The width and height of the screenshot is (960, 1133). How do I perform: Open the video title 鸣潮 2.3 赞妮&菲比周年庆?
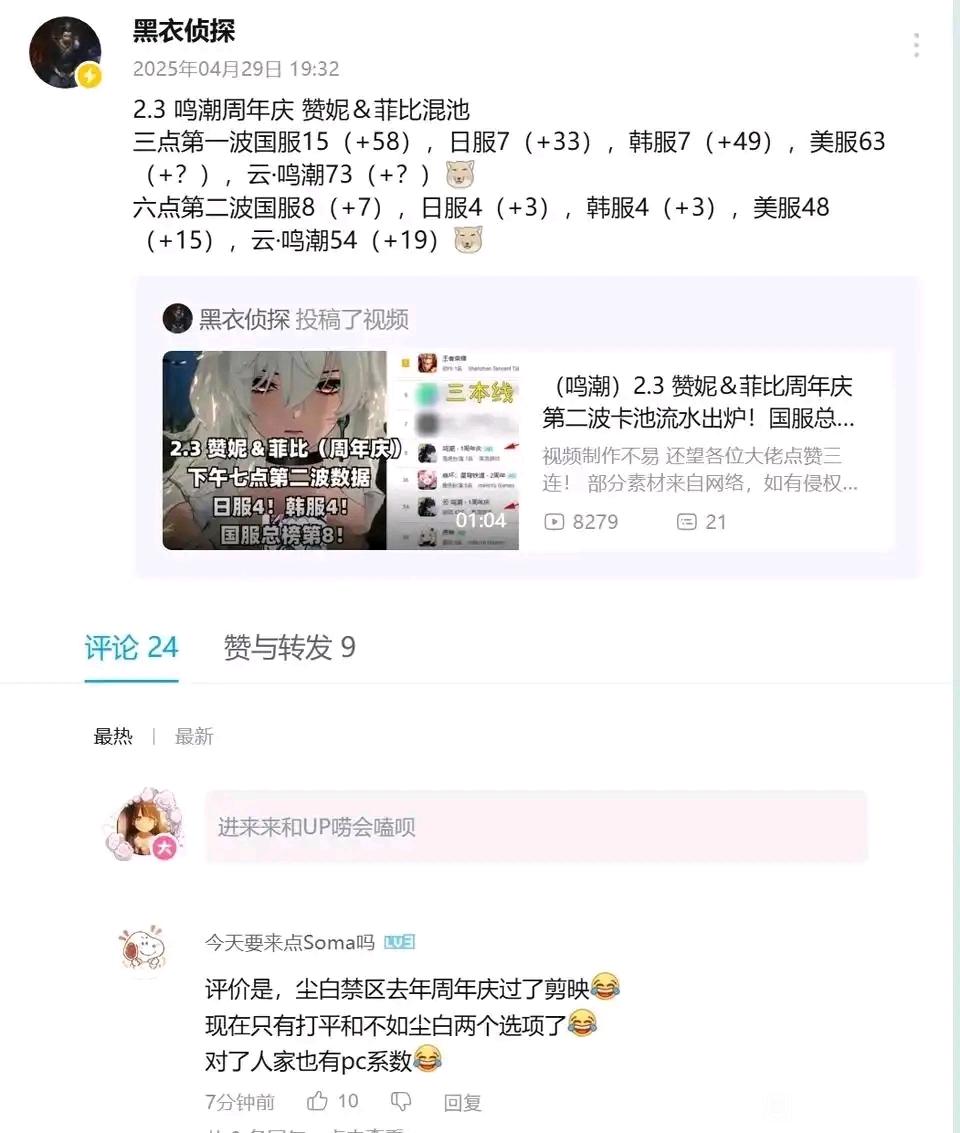pyautogui.click(x=699, y=402)
